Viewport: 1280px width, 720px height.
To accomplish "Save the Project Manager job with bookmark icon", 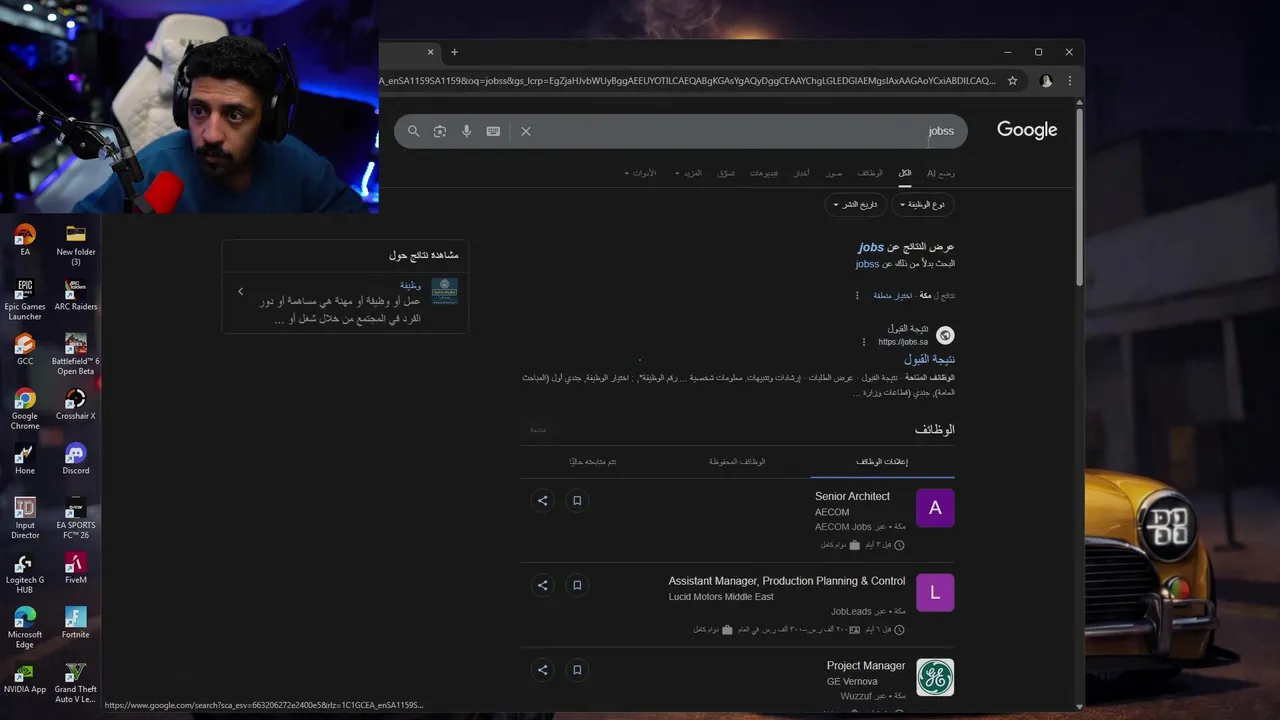I will pyautogui.click(x=577, y=670).
